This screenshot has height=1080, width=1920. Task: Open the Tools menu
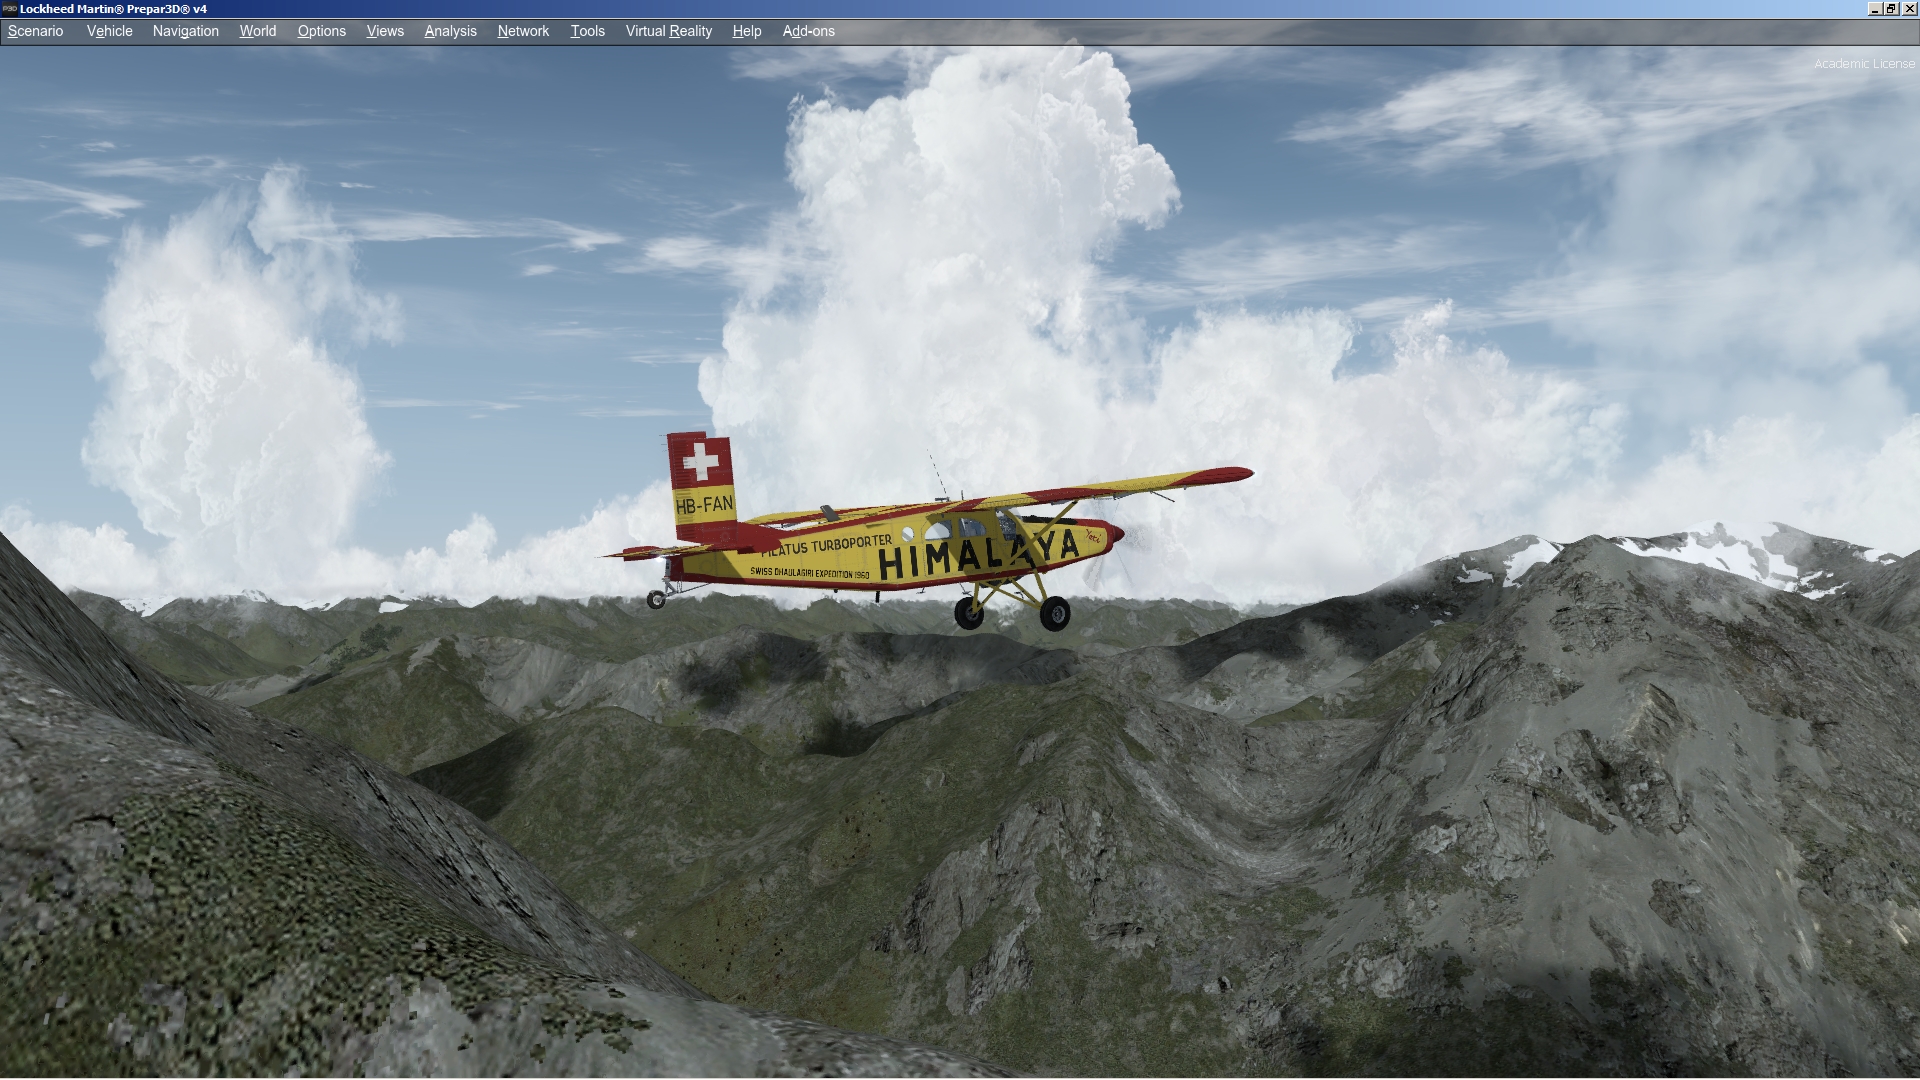click(x=587, y=31)
